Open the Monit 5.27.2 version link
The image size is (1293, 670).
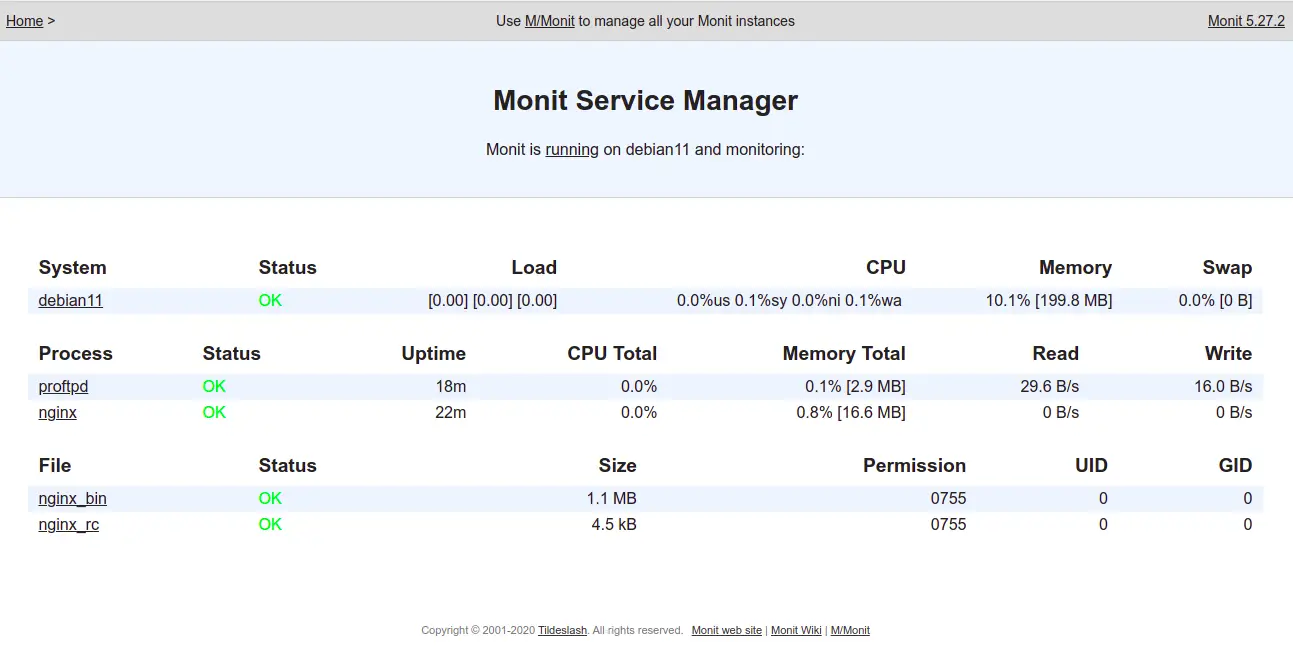coord(1246,20)
